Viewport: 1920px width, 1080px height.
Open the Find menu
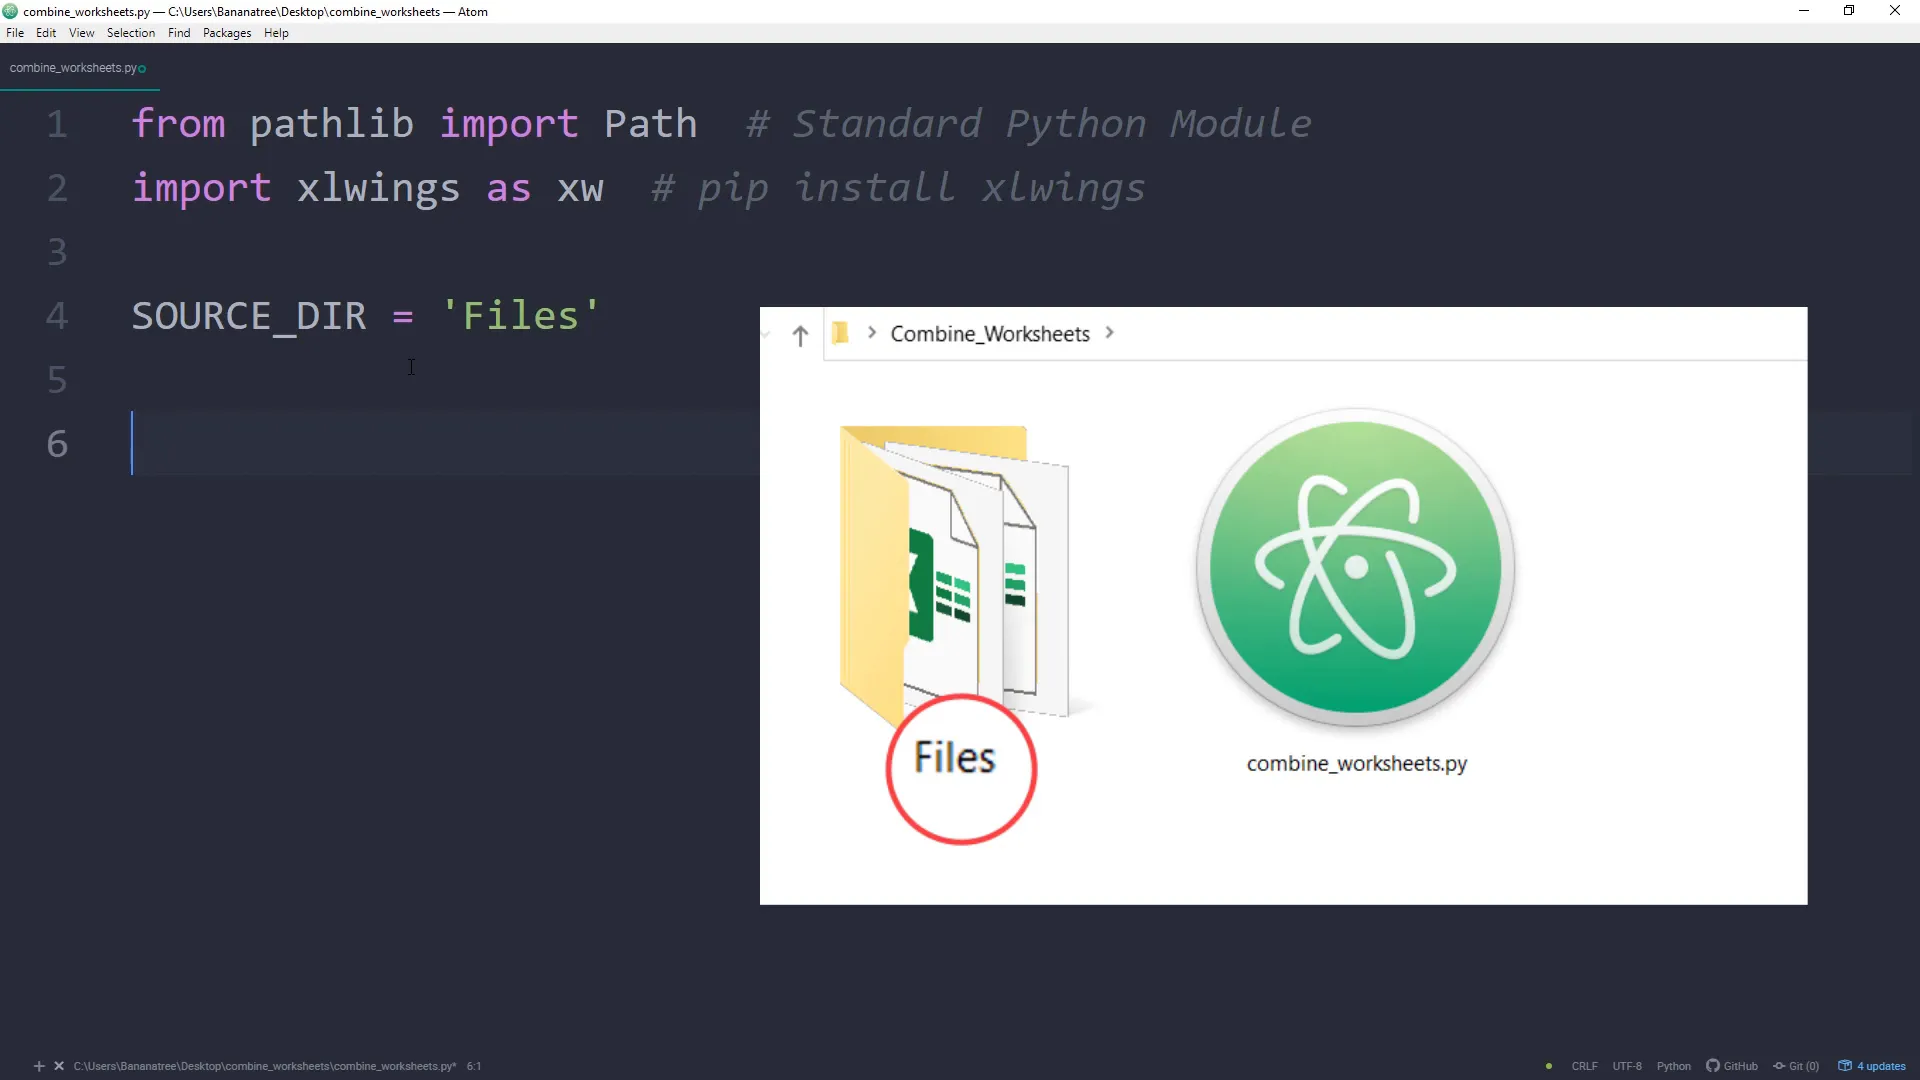[178, 32]
